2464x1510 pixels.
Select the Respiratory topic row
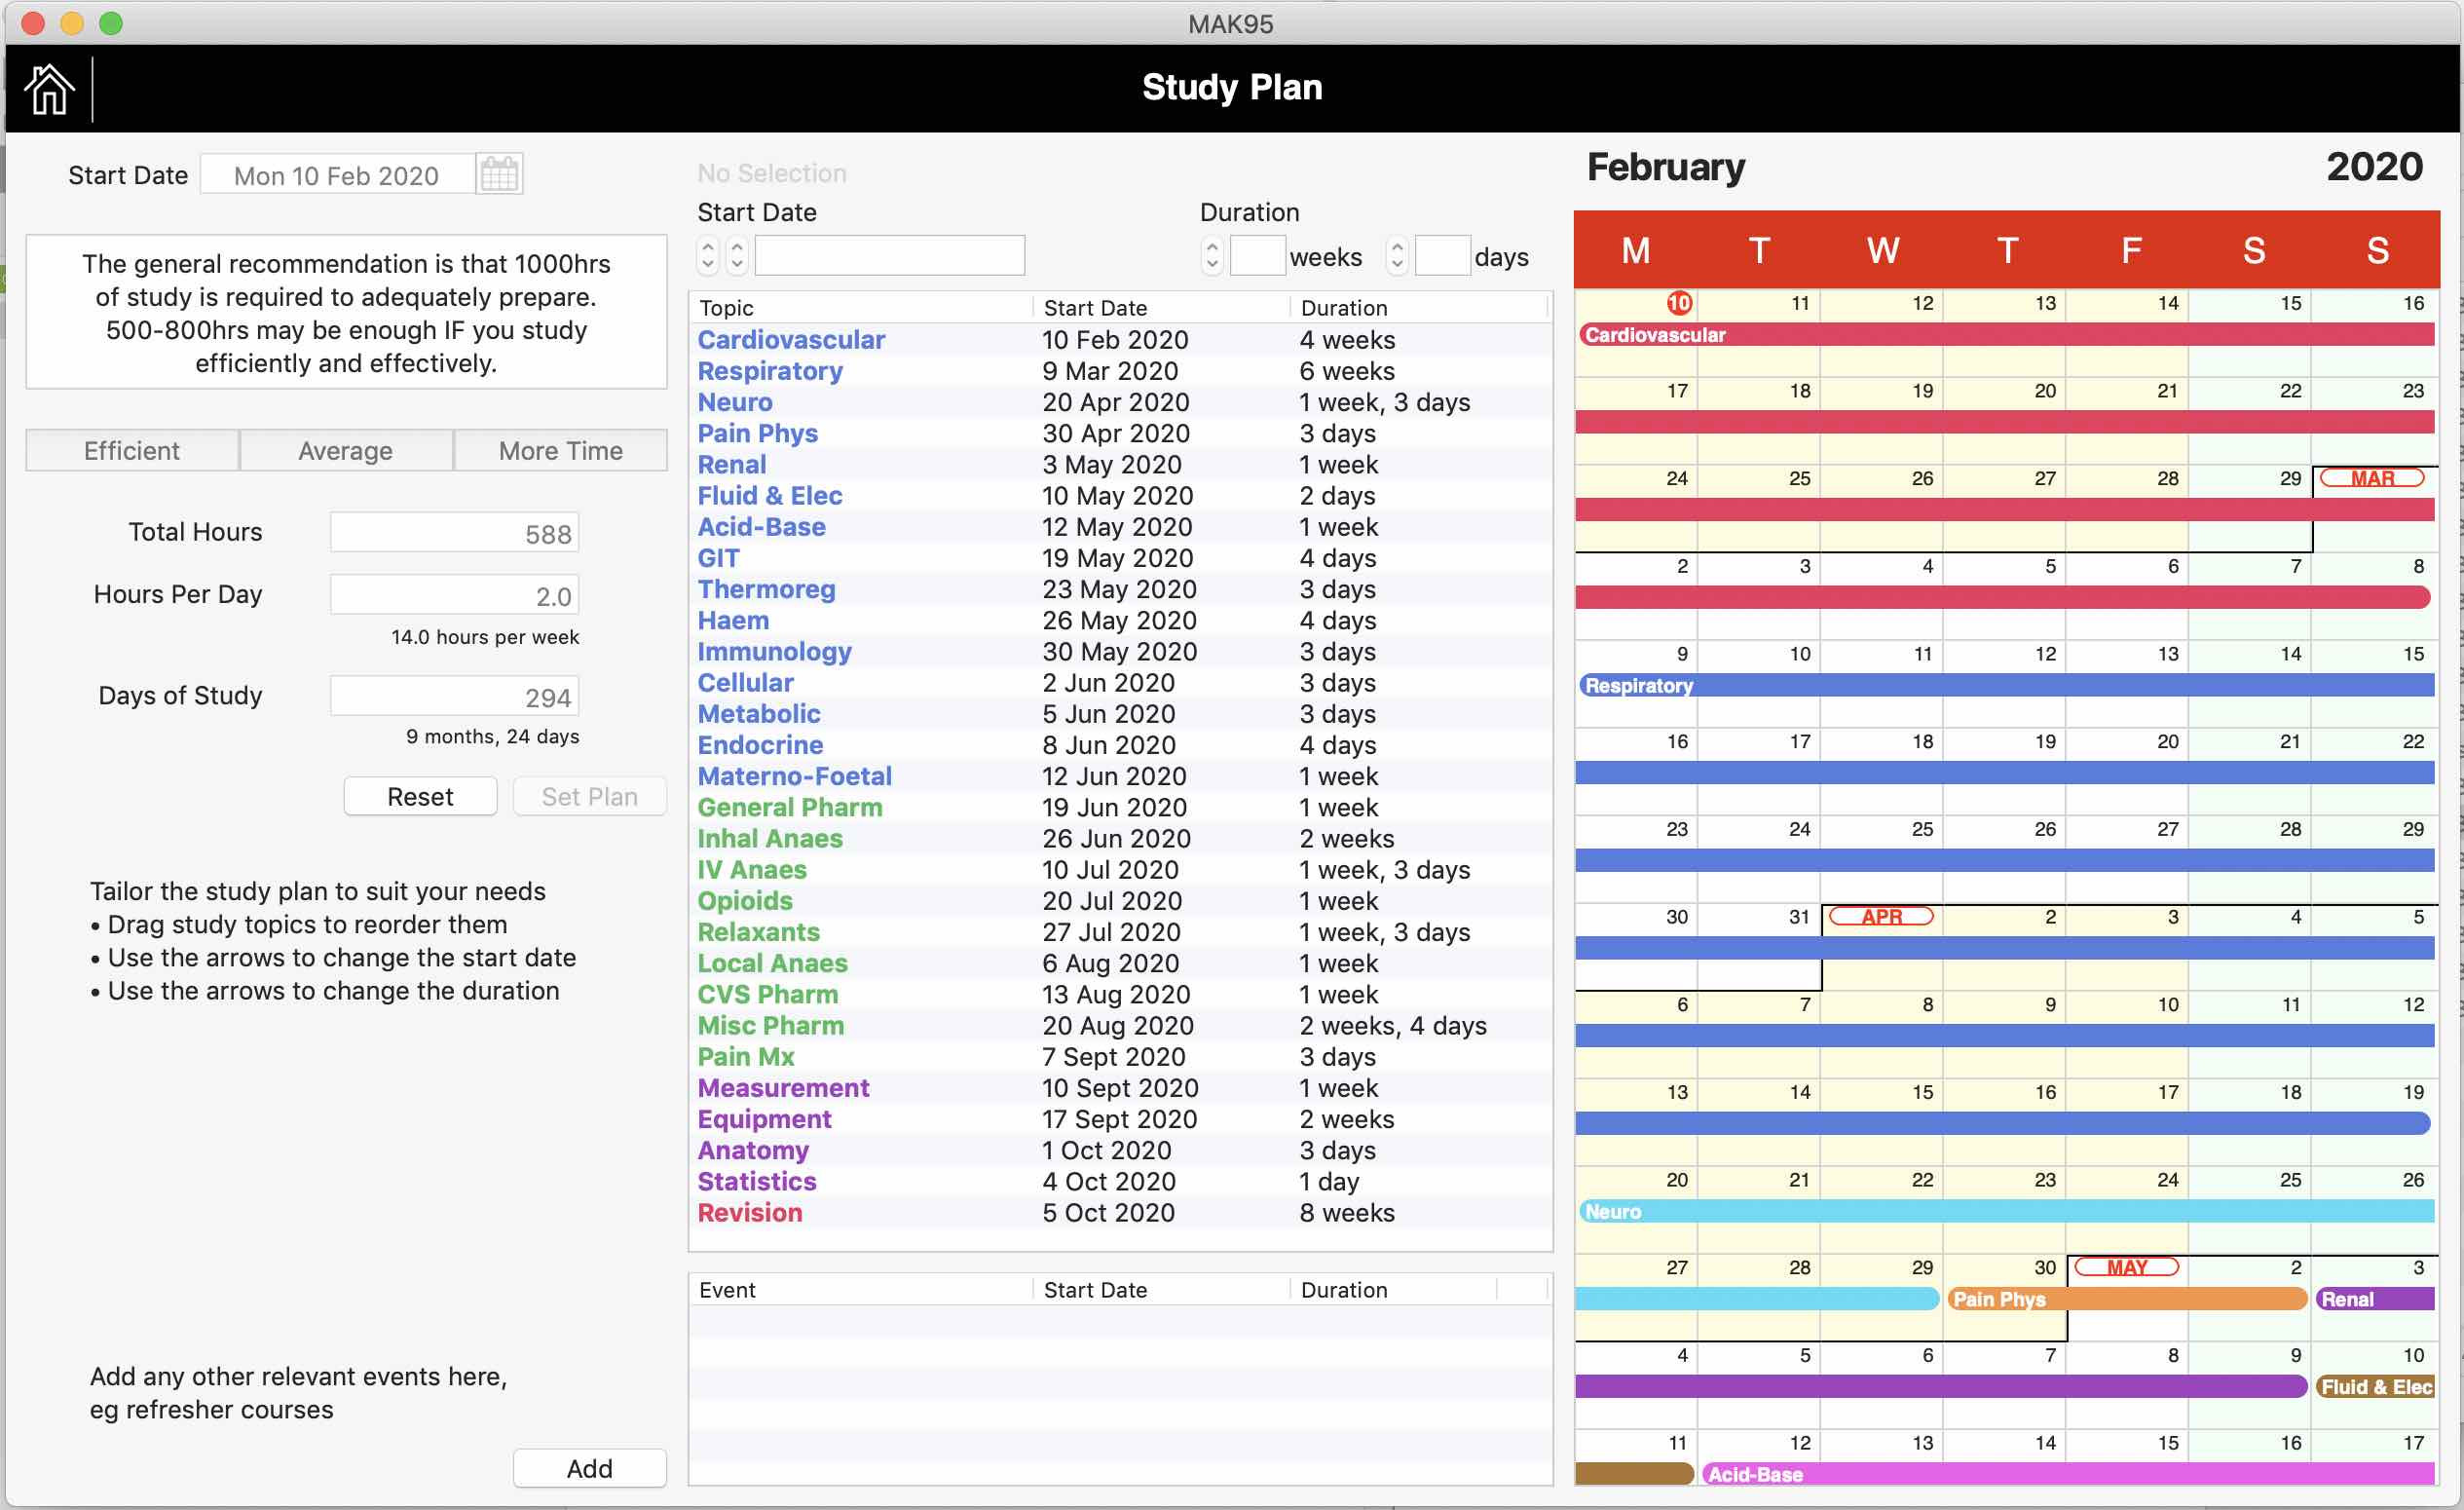point(1120,371)
